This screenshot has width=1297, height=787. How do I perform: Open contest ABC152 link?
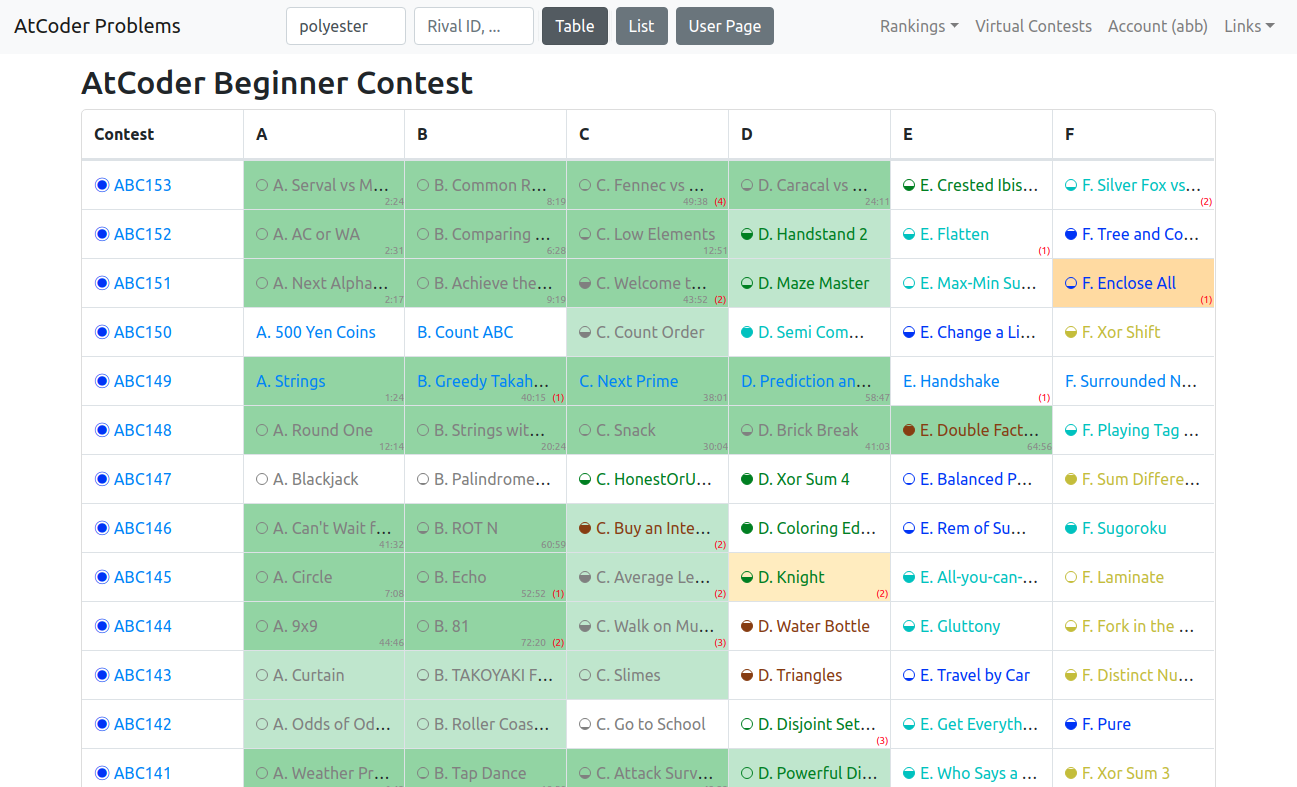pyautogui.click(x=143, y=234)
